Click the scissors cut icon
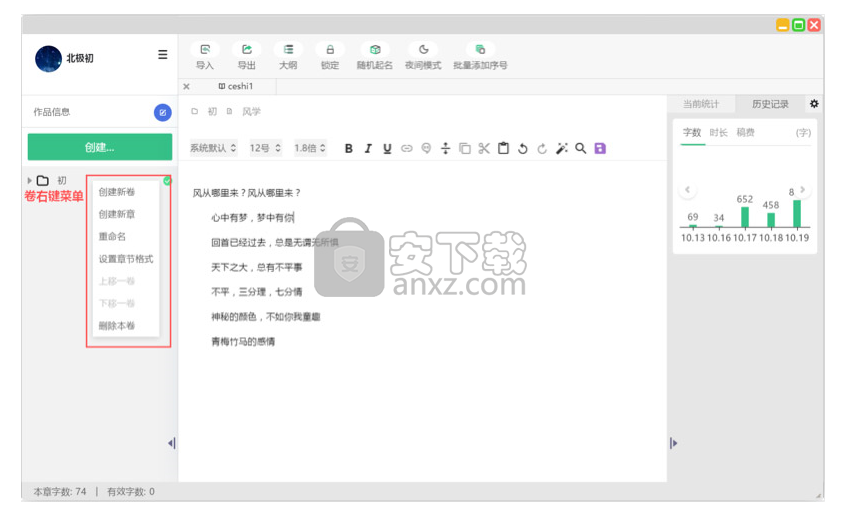The image size is (844, 517). pos(484,149)
